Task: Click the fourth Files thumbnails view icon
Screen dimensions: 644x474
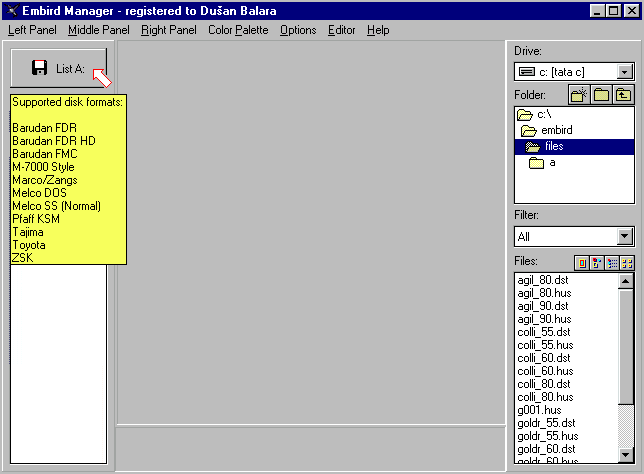Action: click(627, 263)
